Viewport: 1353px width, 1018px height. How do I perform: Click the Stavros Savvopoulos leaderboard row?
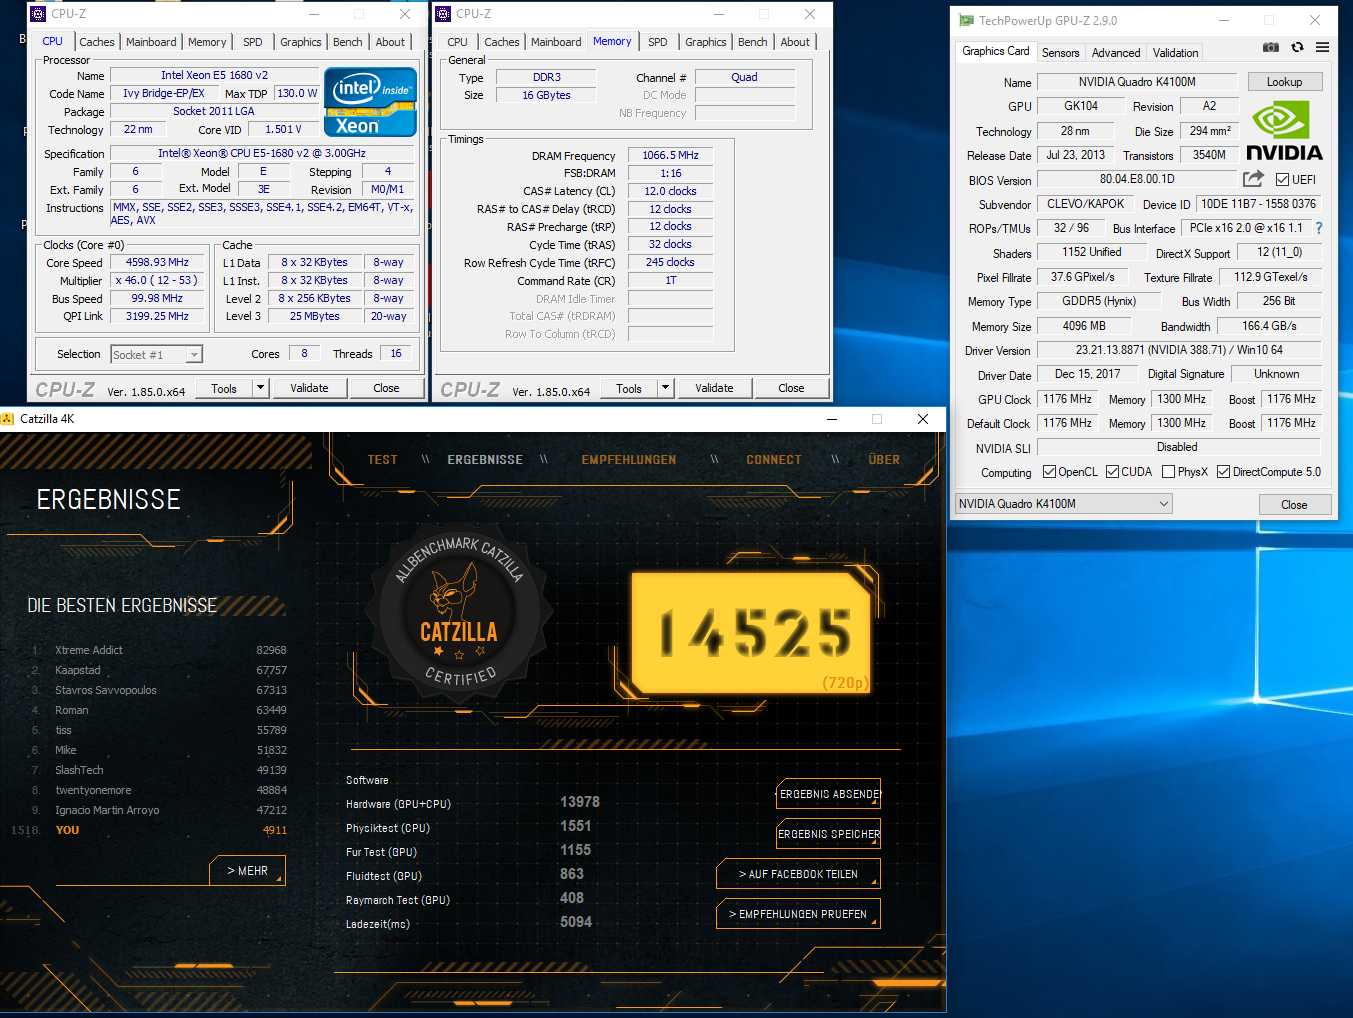159,690
